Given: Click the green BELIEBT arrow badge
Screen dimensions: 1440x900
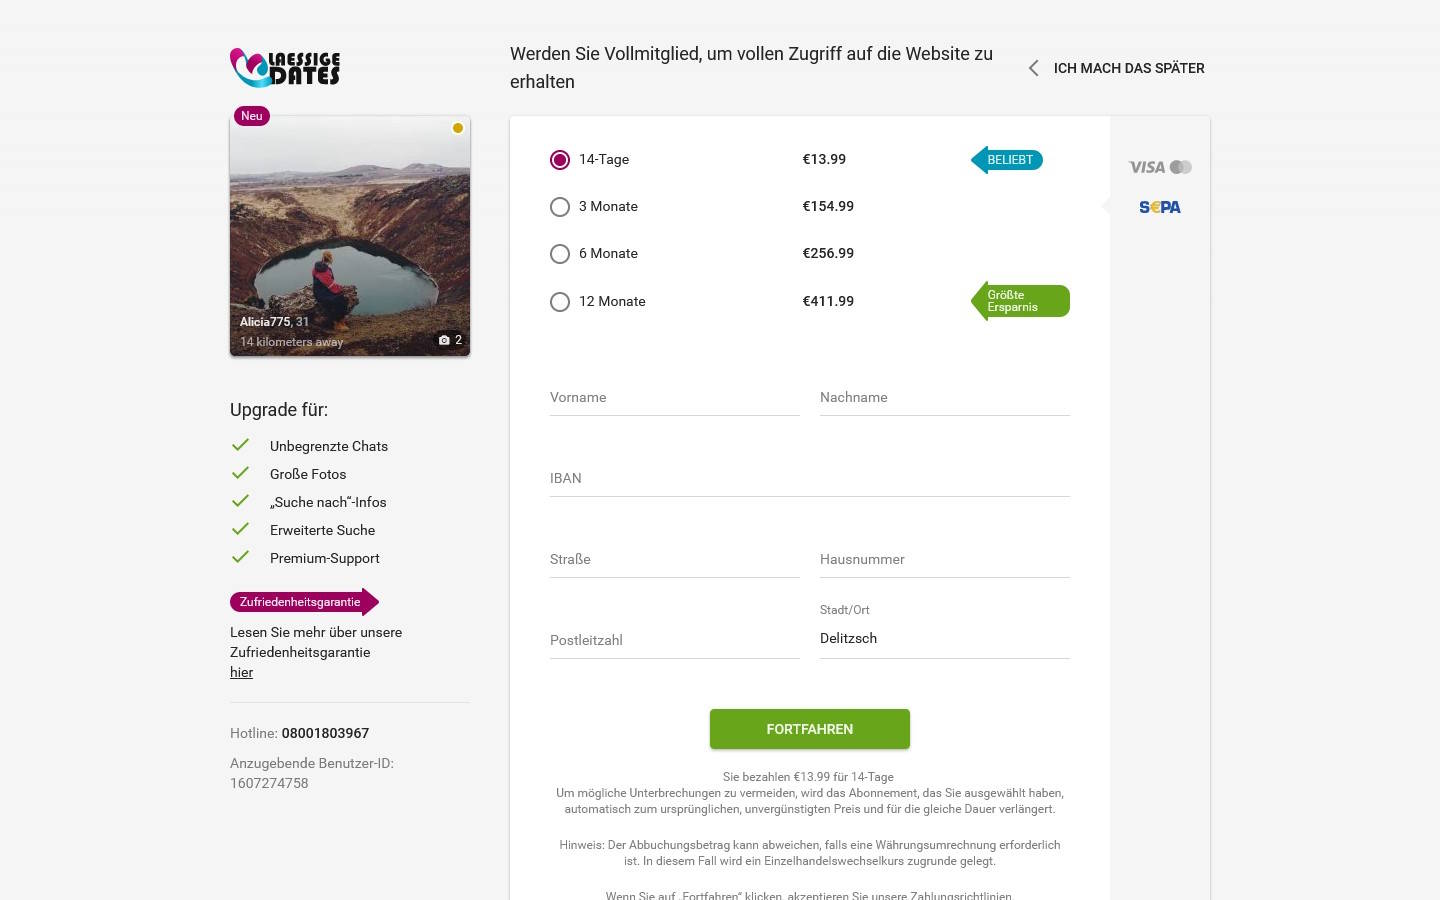Looking at the screenshot, I should [x=1008, y=159].
